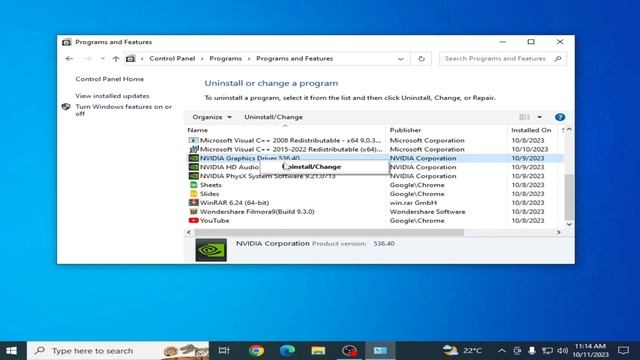Image resolution: width=640 pixels, height=360 pixels.
Task: Click the 10/10/2023 installed date
Action: pos(530,149)
